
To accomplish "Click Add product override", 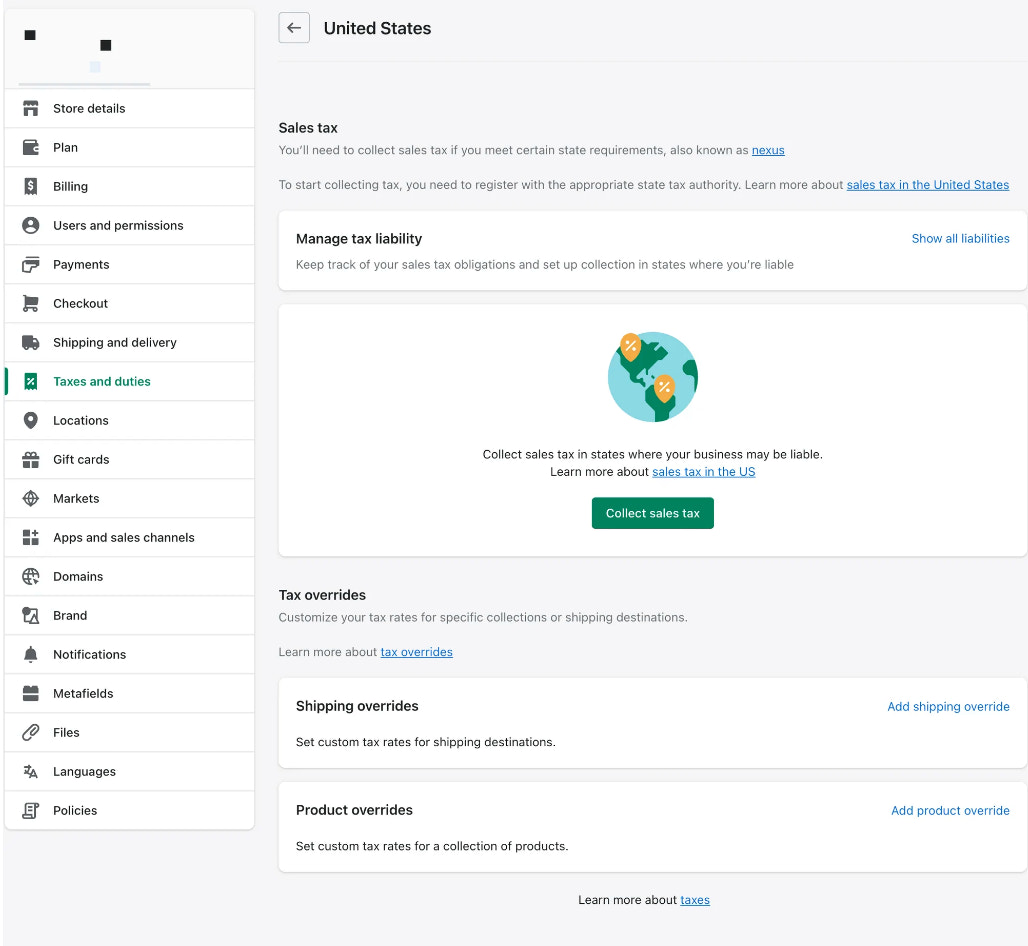I will point(950,810).
